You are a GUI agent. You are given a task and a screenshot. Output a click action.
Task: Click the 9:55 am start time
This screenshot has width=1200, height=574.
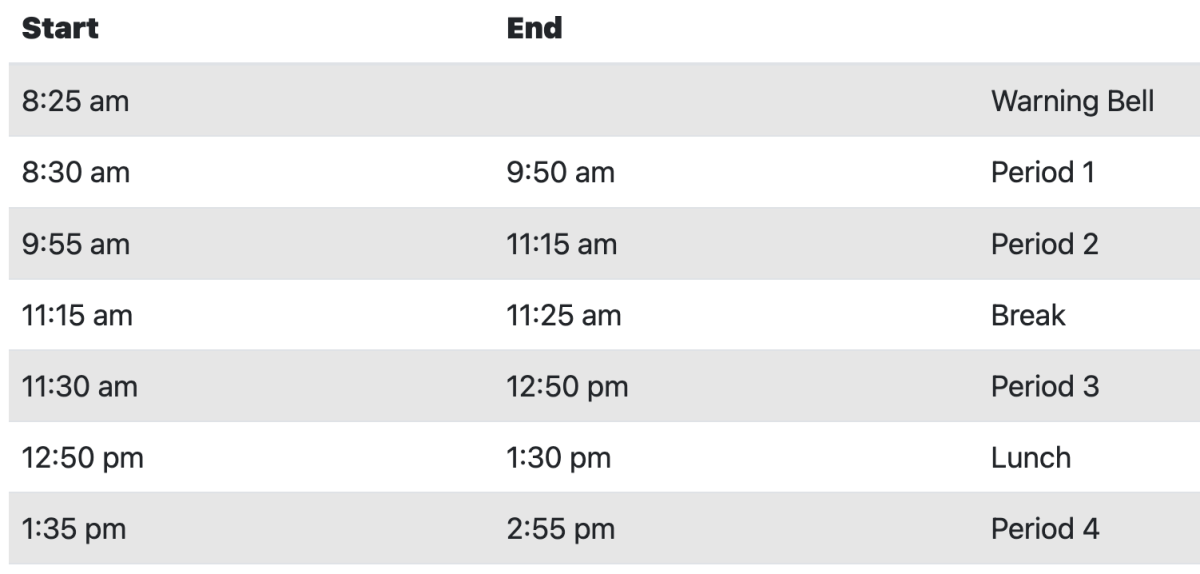click(x=75, y=244)
